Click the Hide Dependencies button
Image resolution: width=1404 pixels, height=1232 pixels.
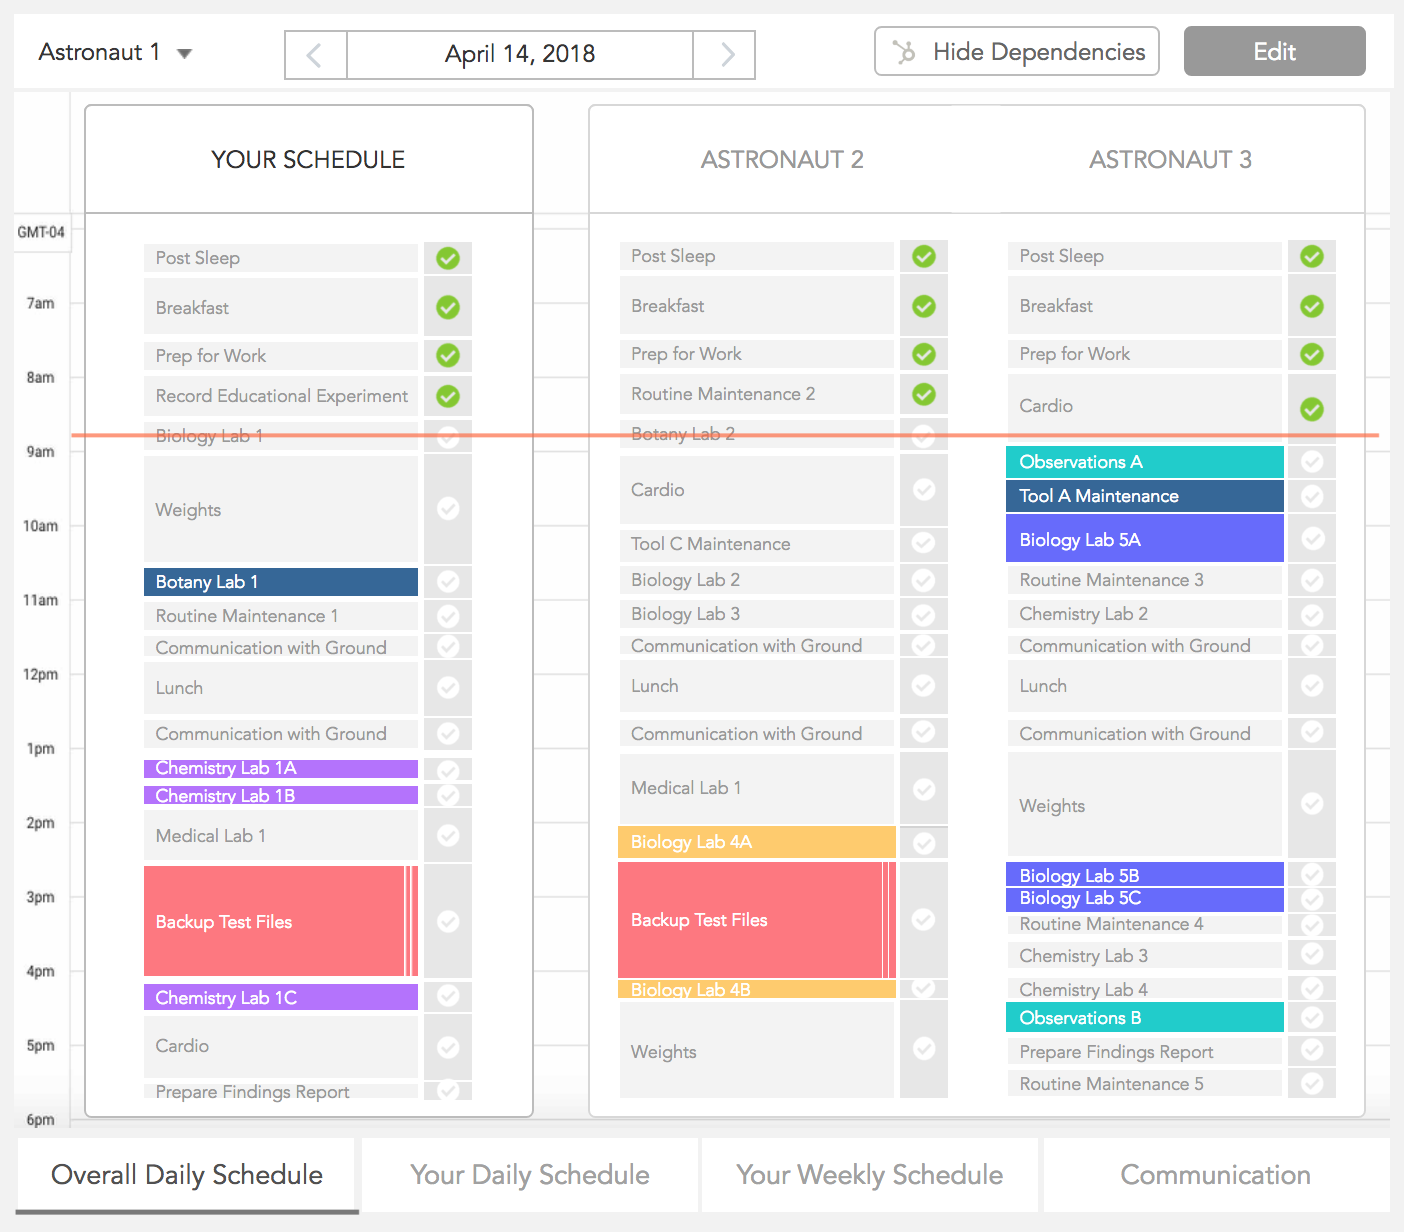[1017, 51]
